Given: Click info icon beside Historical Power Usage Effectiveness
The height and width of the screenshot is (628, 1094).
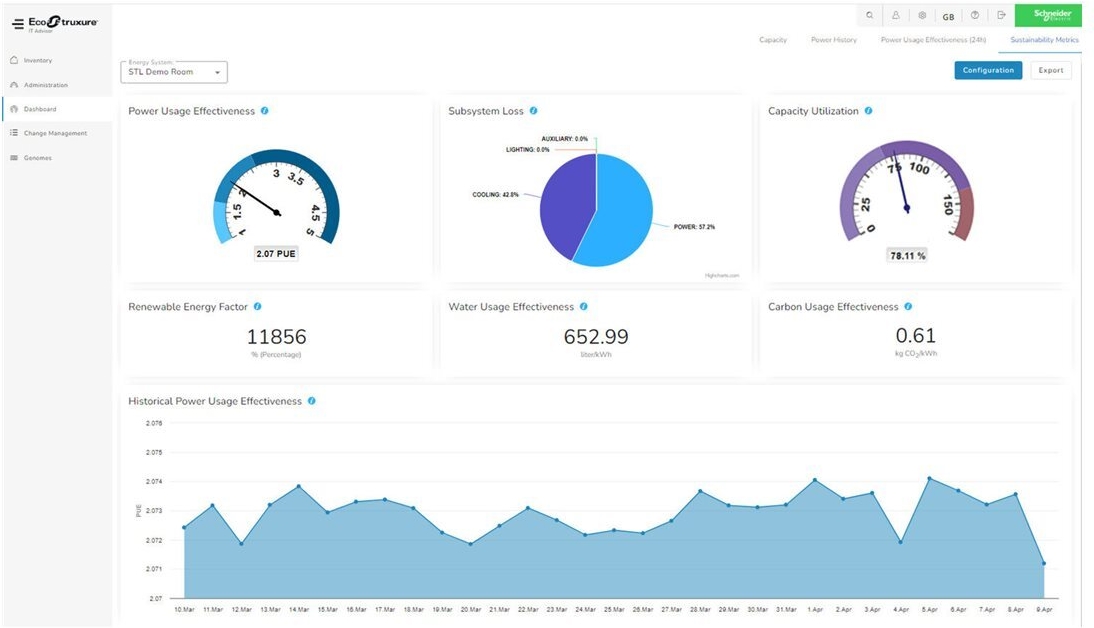Looking at the screenshot, I should [312, 401].
